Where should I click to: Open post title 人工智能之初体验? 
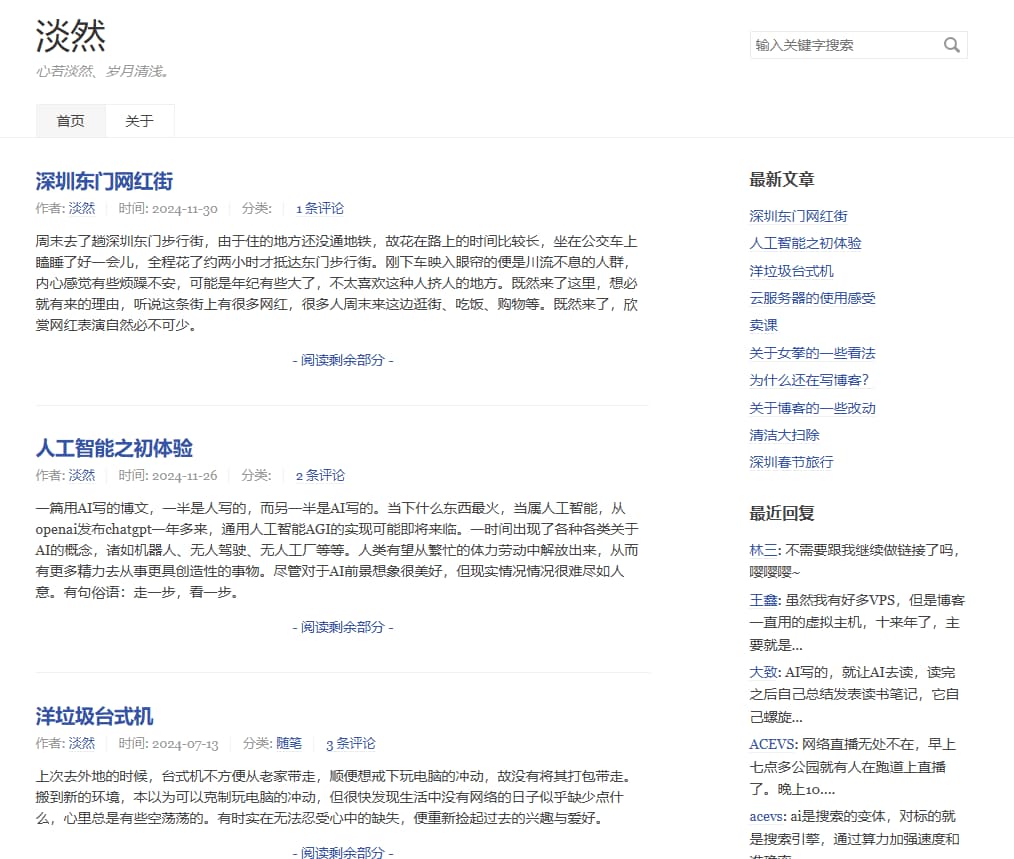click(114, 448)
